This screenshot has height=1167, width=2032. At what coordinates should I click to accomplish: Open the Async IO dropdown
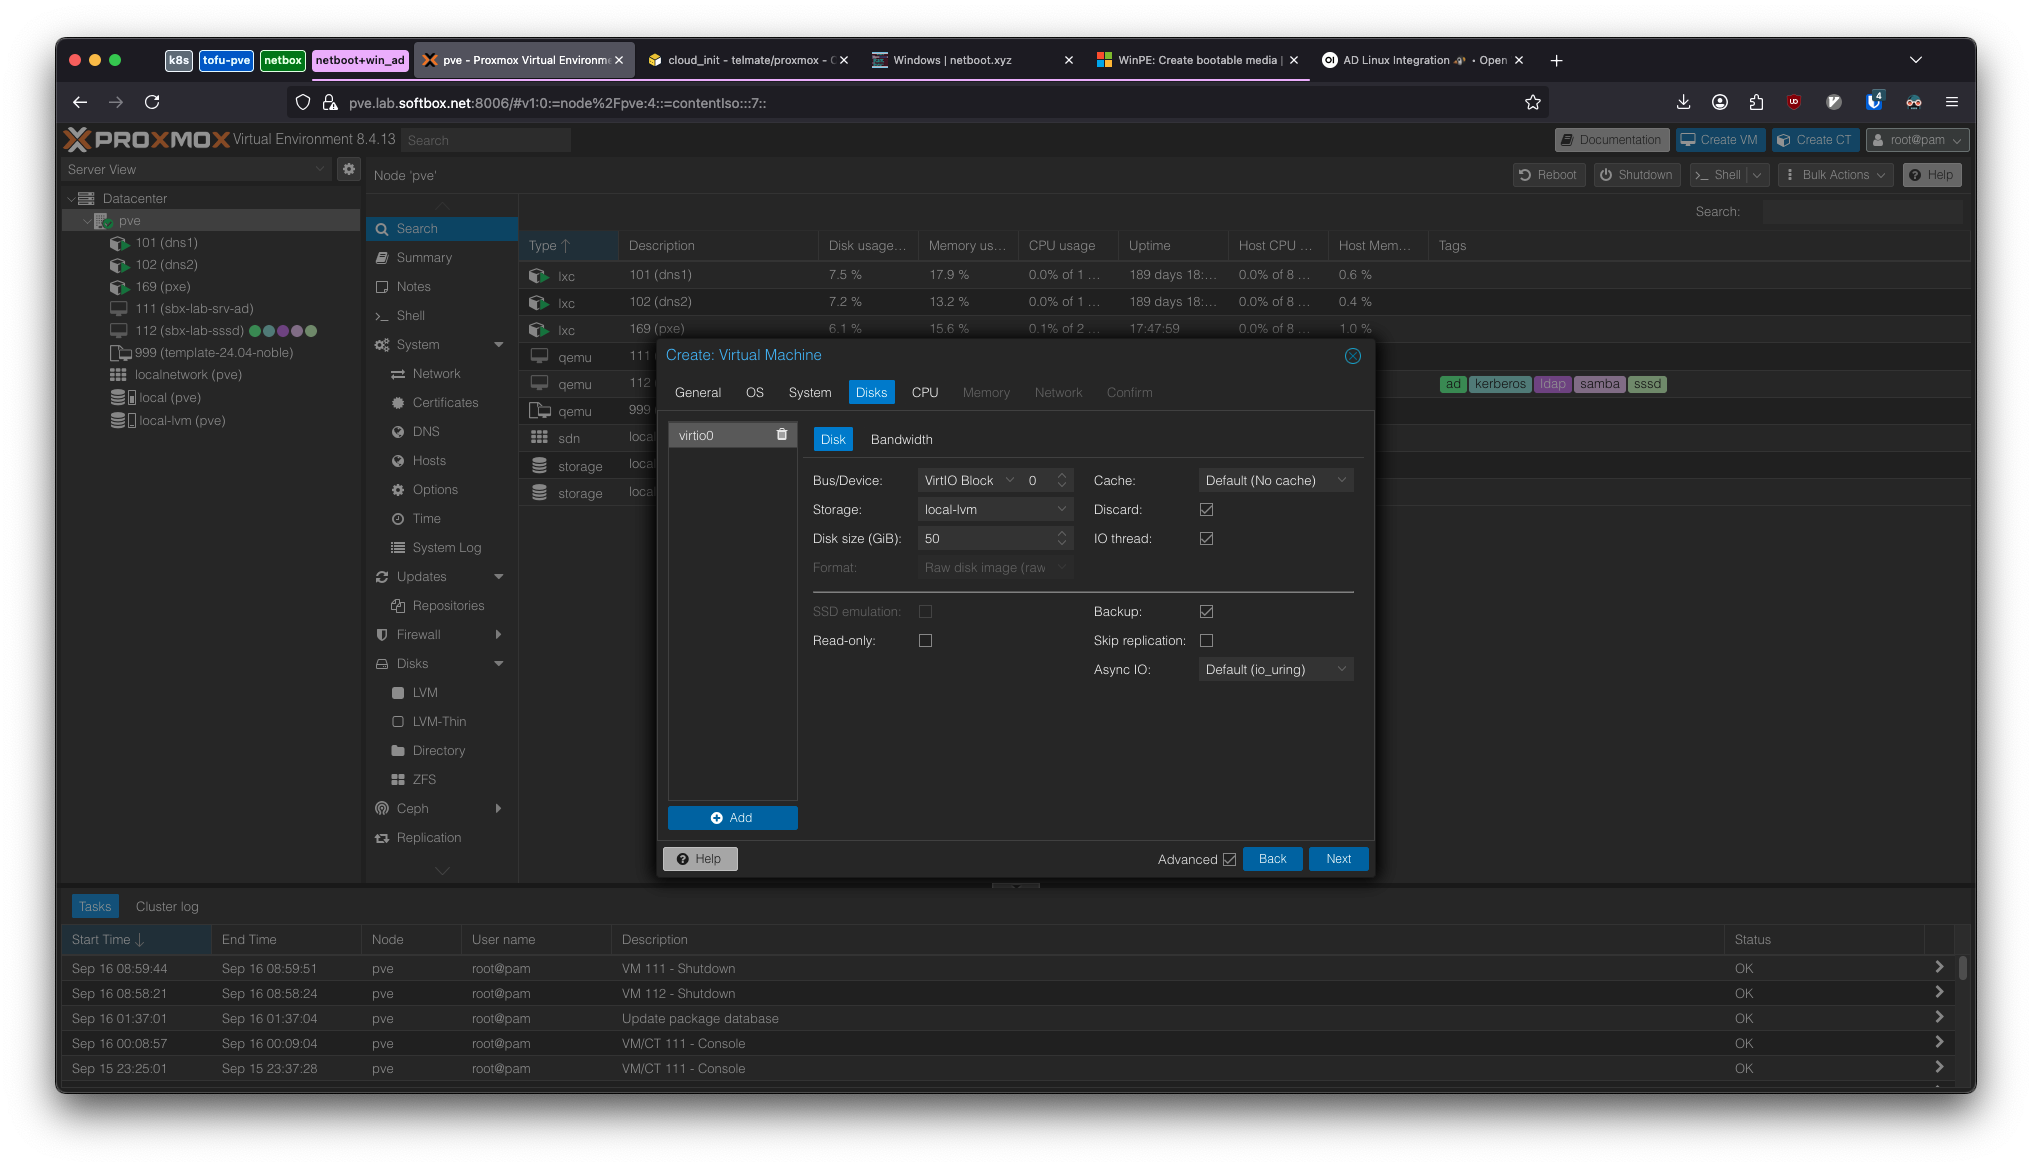tap(1275, 669)
